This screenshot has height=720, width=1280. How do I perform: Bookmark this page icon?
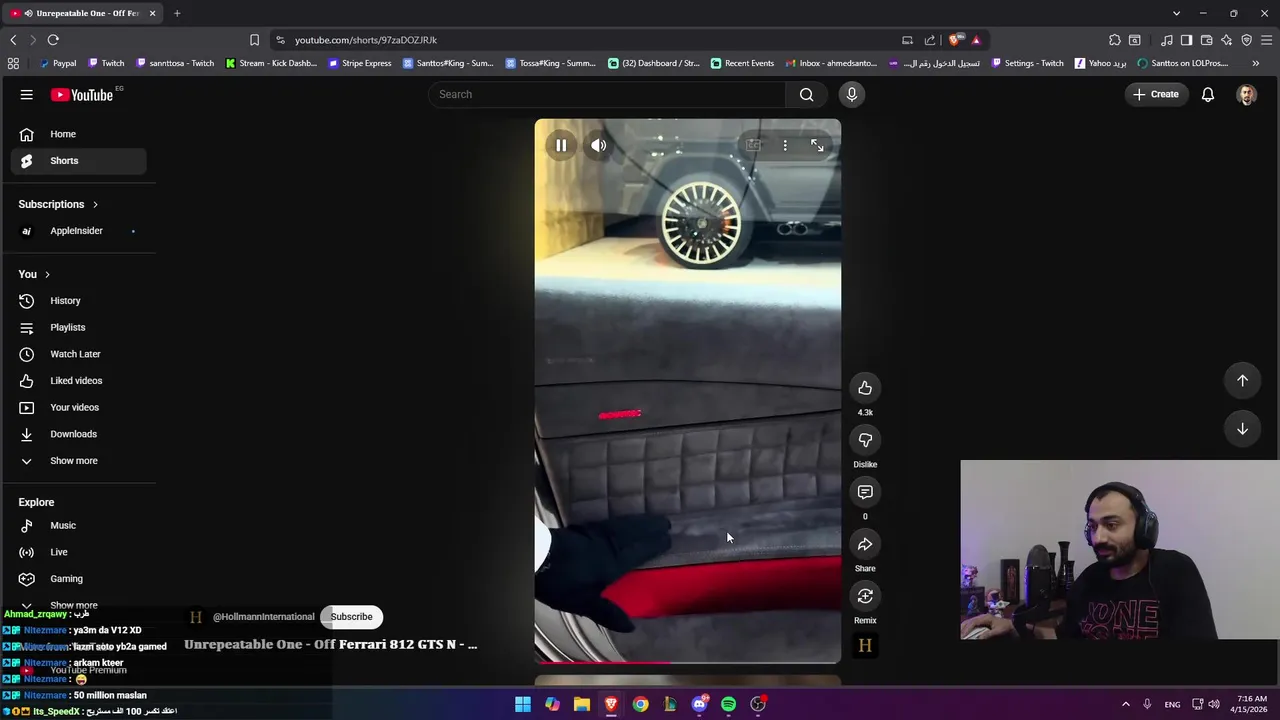[254, 40]
